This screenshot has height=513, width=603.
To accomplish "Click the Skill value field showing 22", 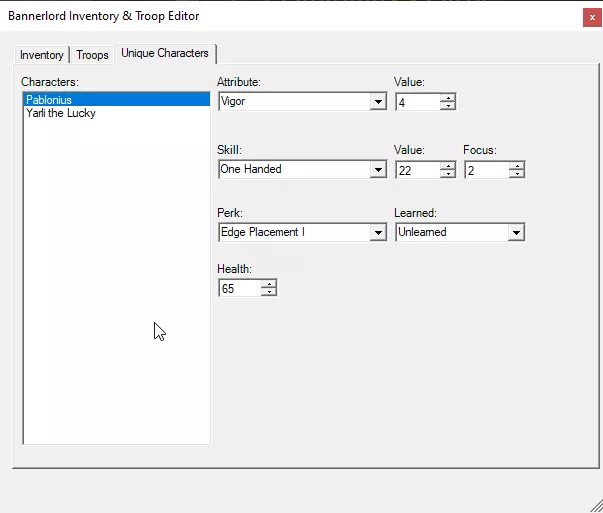I will click(418, 170).
